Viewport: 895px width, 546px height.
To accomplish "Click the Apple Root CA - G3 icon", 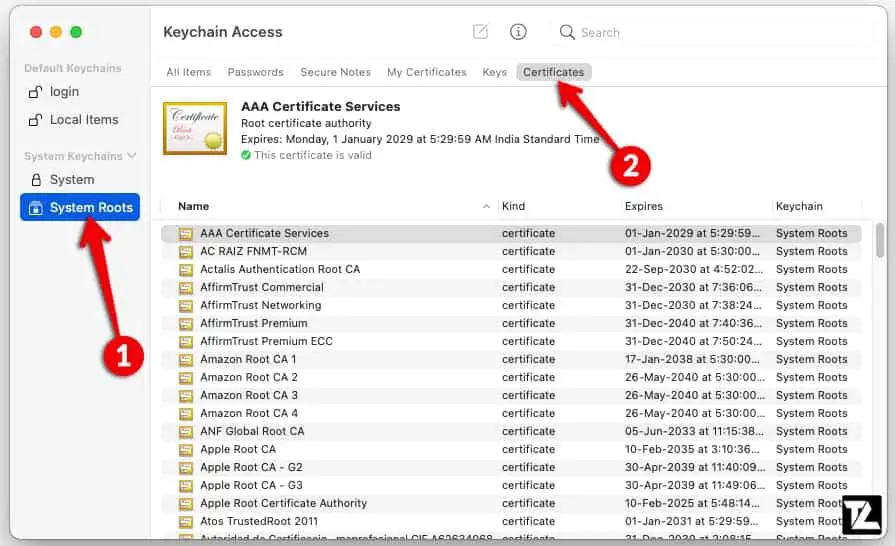I will click(x=186, y=486).
